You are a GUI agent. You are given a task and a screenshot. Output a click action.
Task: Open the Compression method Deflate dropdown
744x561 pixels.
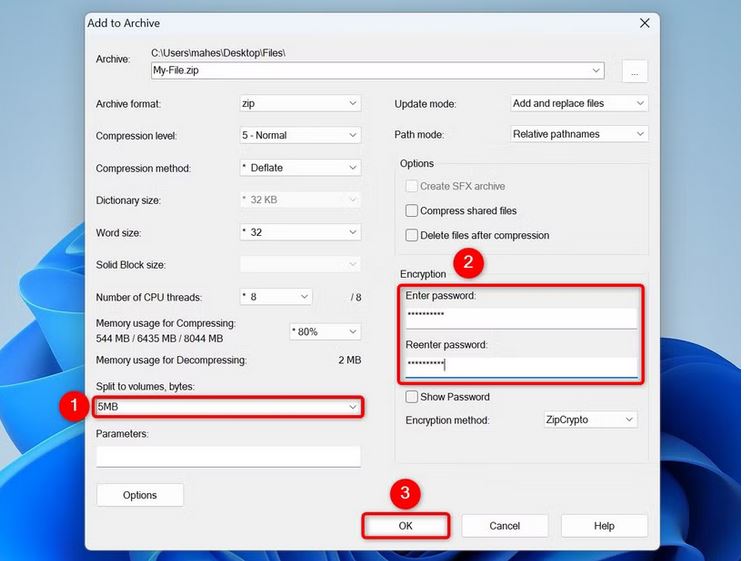[300, 168]
